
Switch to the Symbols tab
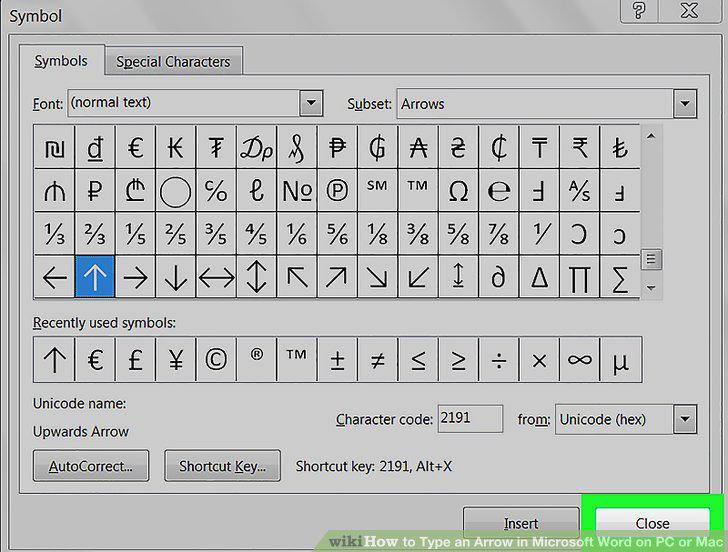click(61, 61)
